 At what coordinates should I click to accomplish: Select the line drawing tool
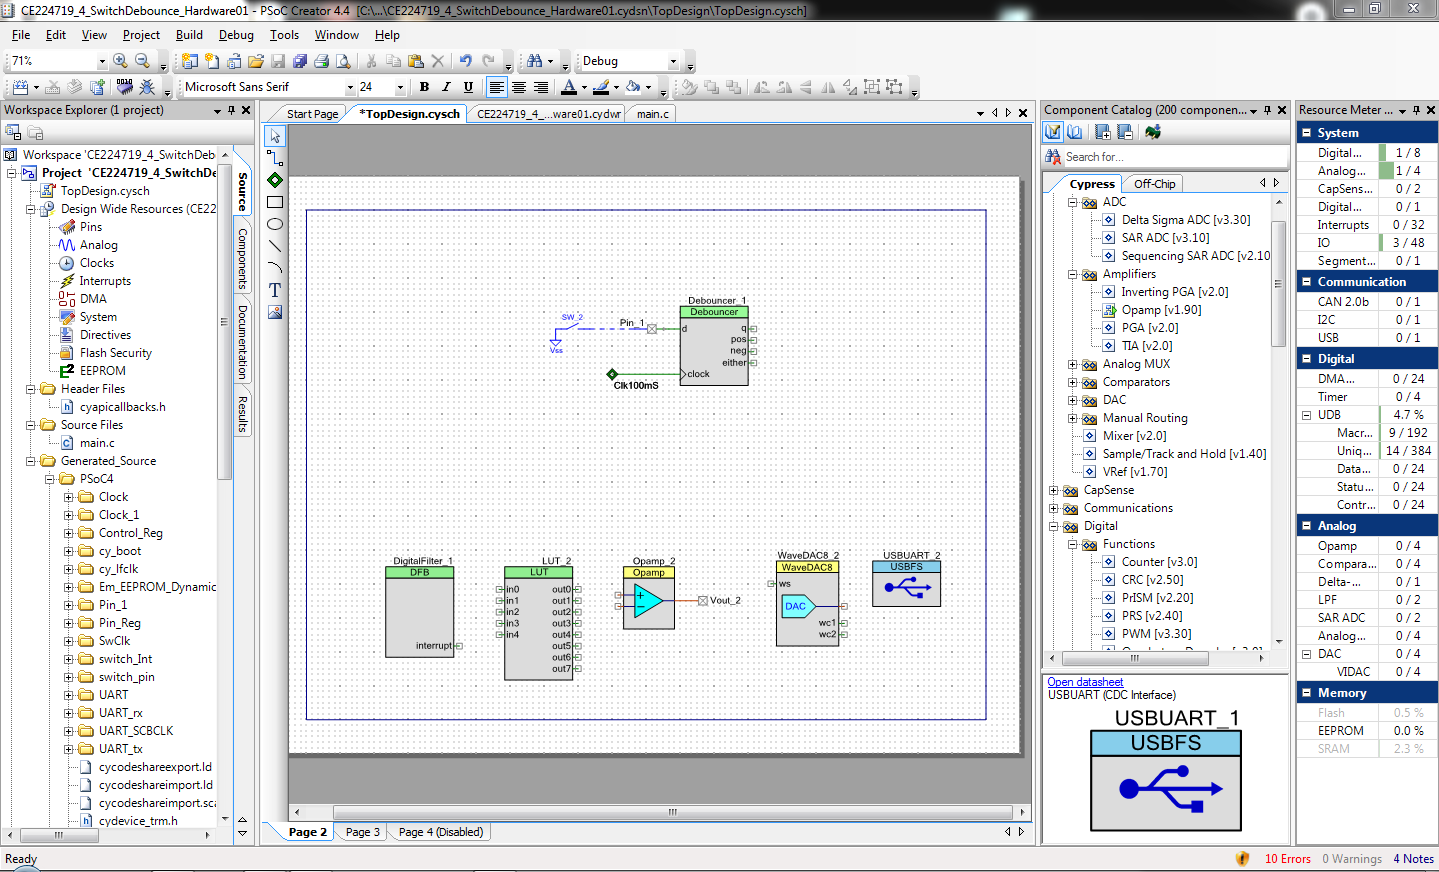pos(275,246)
